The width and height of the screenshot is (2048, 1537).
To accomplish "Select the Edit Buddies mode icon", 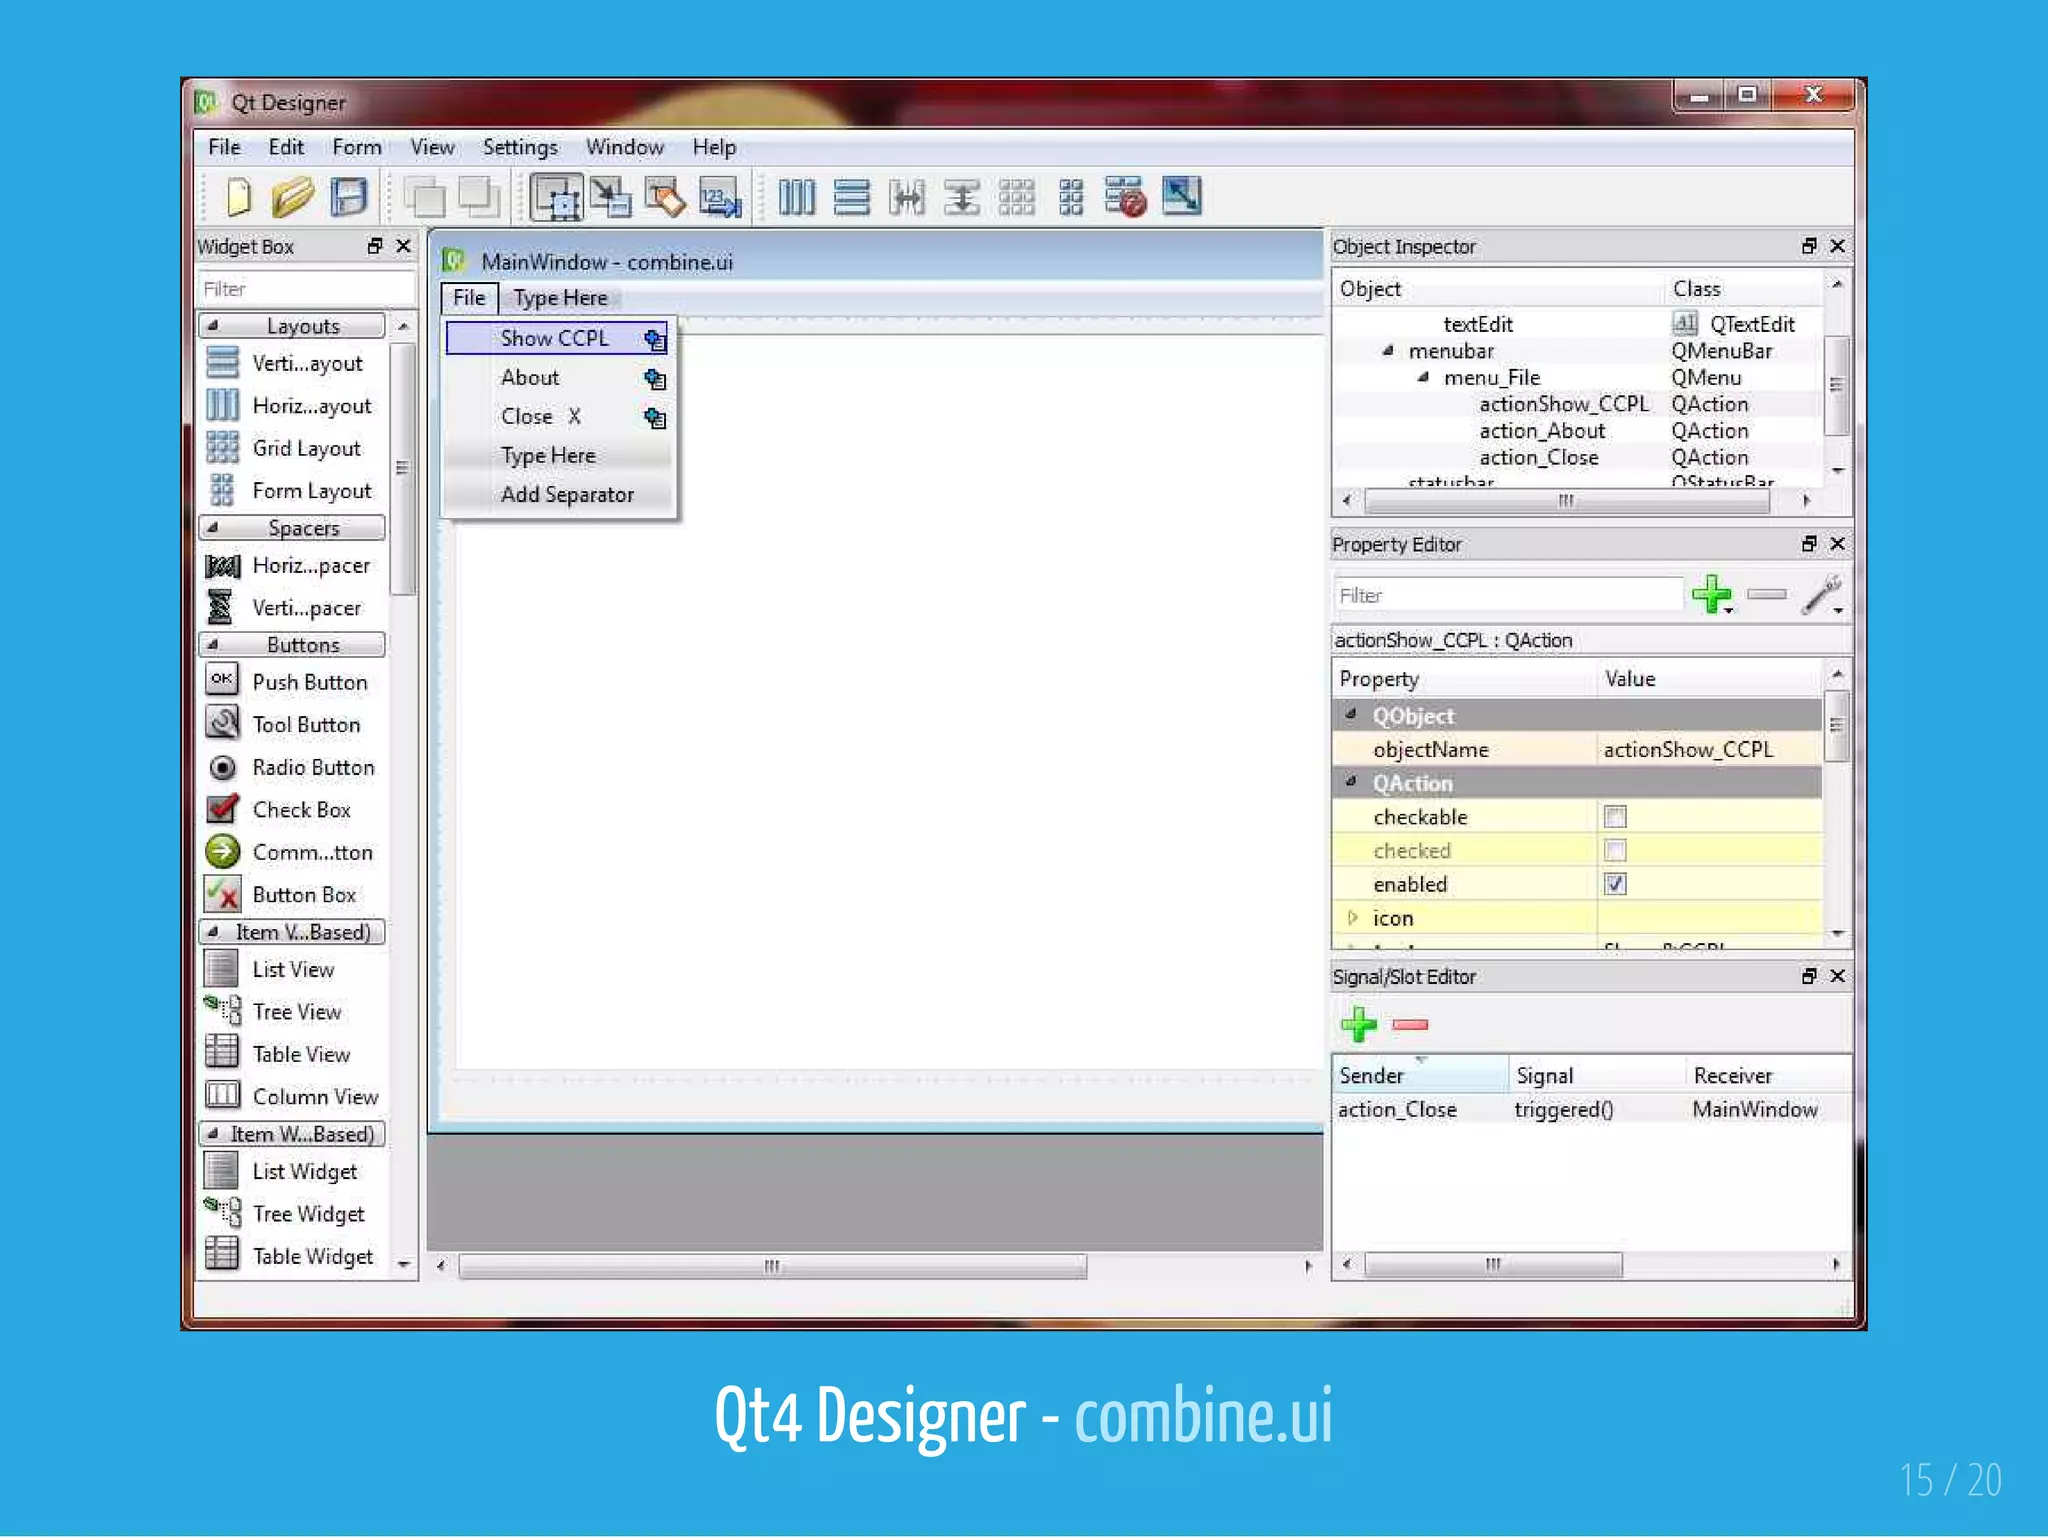I will (665, 197).
